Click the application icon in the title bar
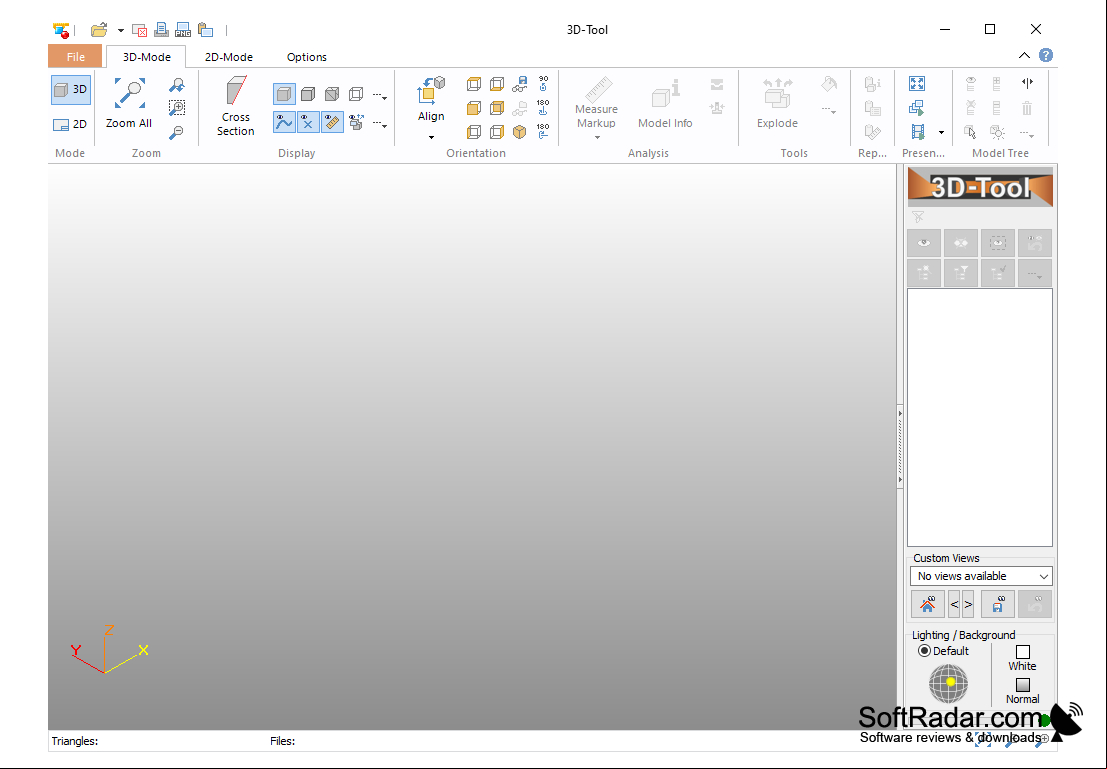Screen dimensions: 1107x769 (61, 30)
